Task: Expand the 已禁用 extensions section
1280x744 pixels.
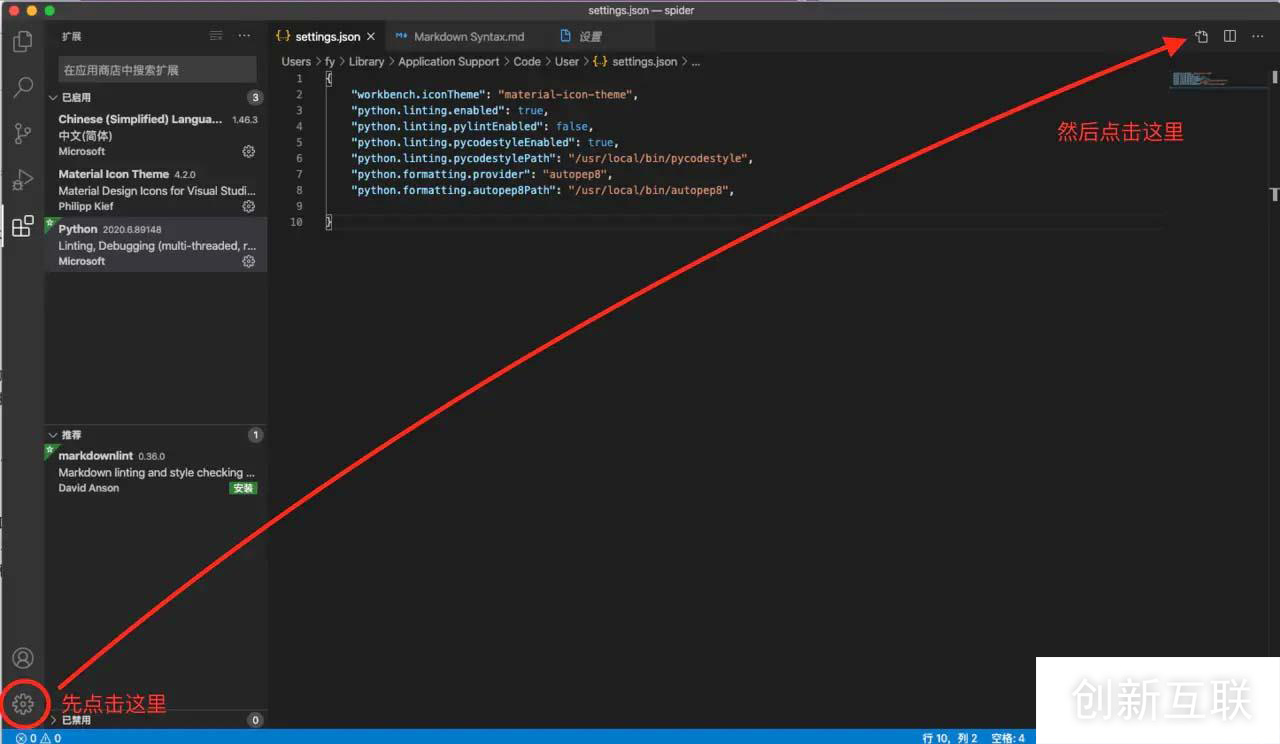Action: point(156,720)
